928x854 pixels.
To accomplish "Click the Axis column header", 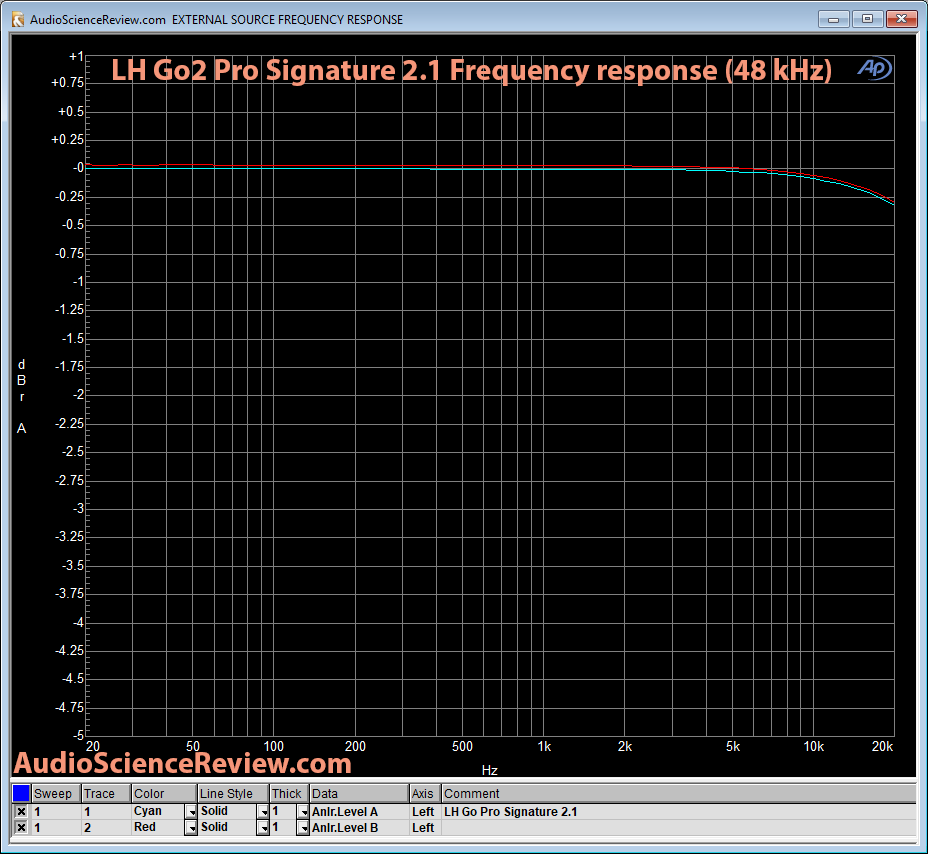I will click(425, 793).
